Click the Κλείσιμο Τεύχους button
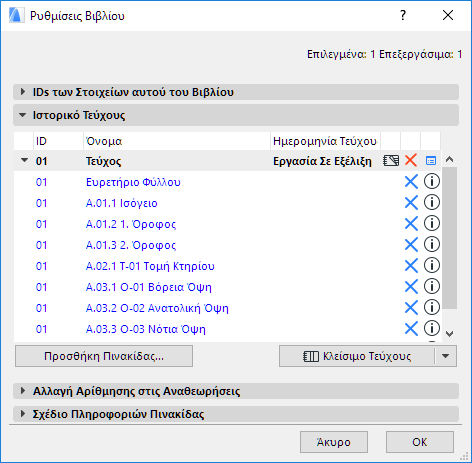 [357, 356]
